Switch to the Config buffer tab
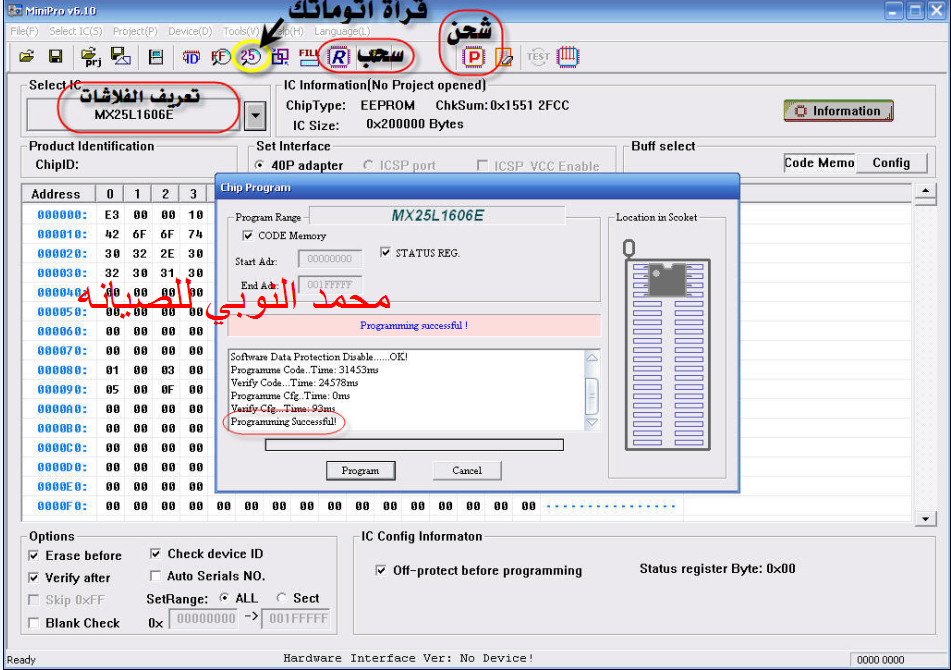951x670 pixels. pyautogui.click(x=891, y=162)
